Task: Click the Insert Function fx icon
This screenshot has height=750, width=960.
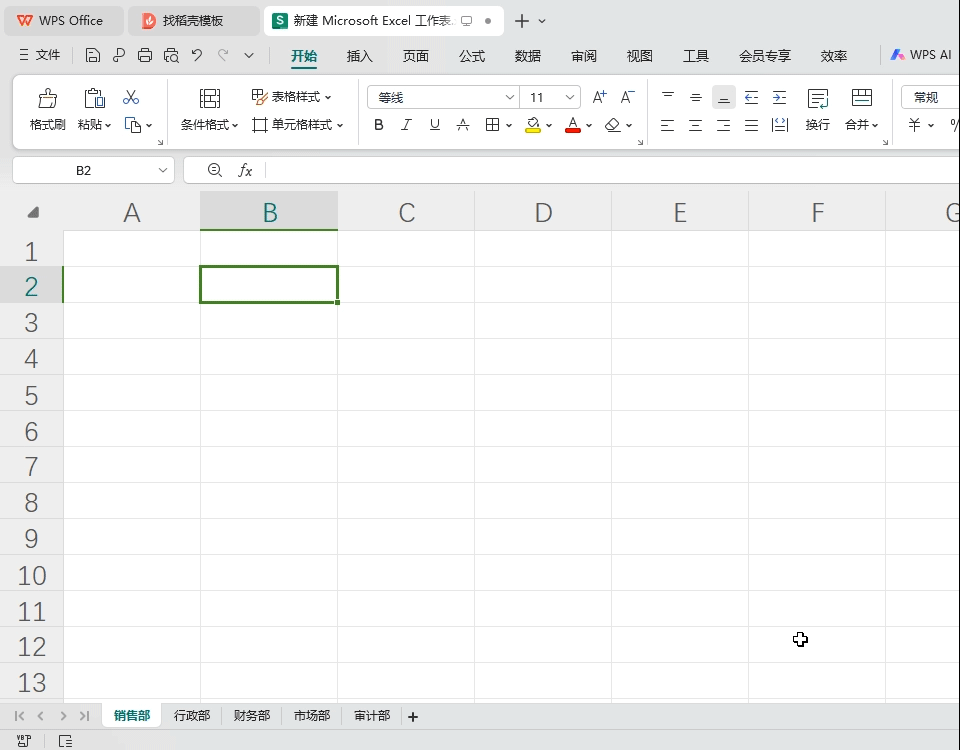Action: coord(245,171)
